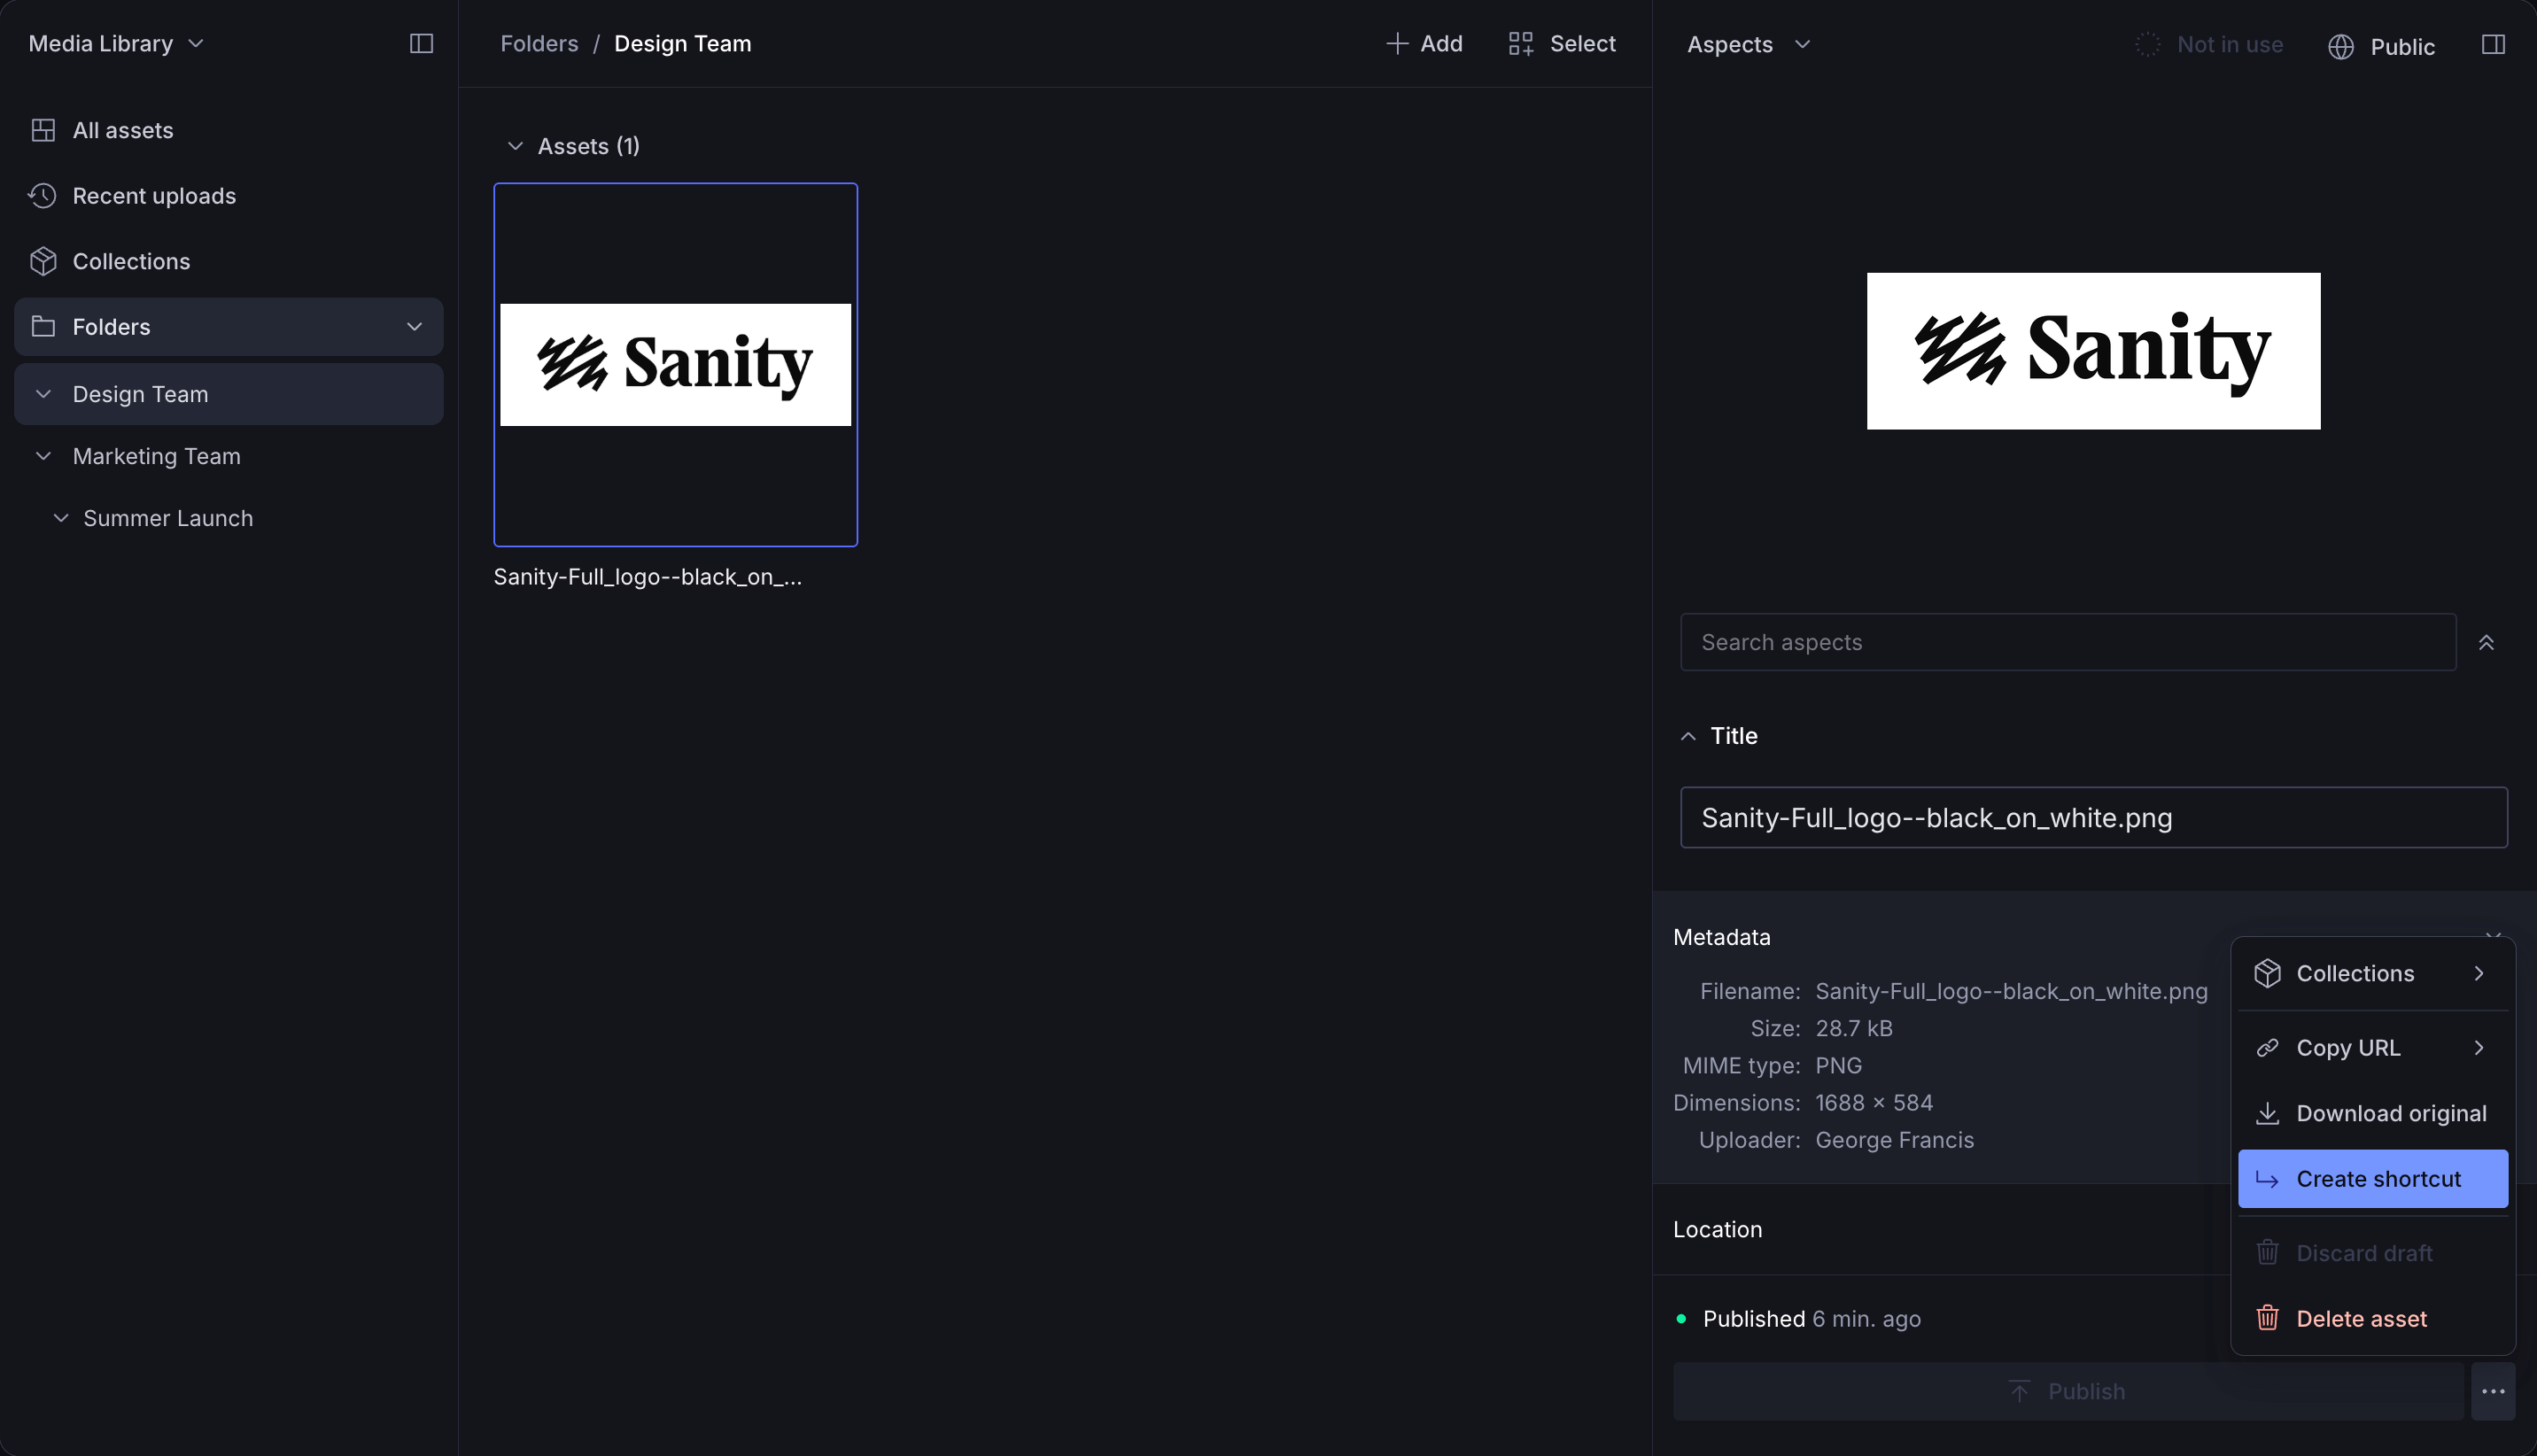The height and width of the screenshot is (1456, 2537).
Task: Click the Discard draft trash icon
Action: 2267,1253
